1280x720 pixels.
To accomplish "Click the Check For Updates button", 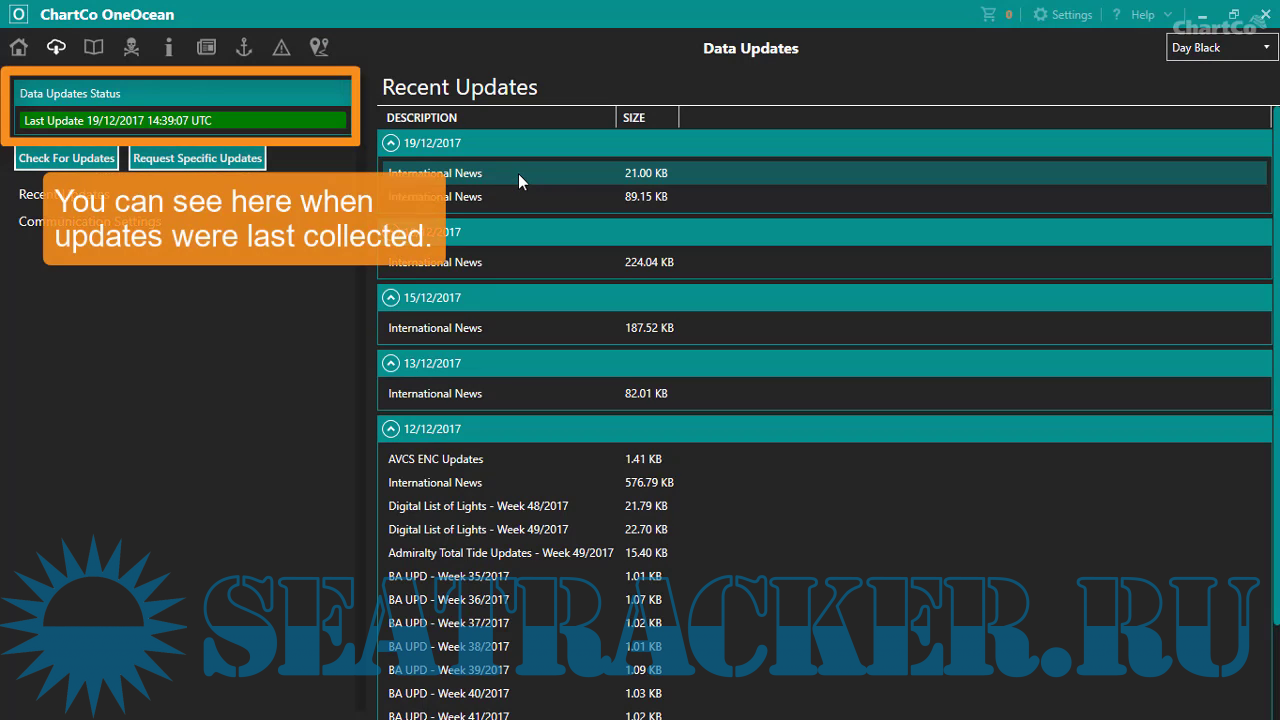I will point(67,158).
